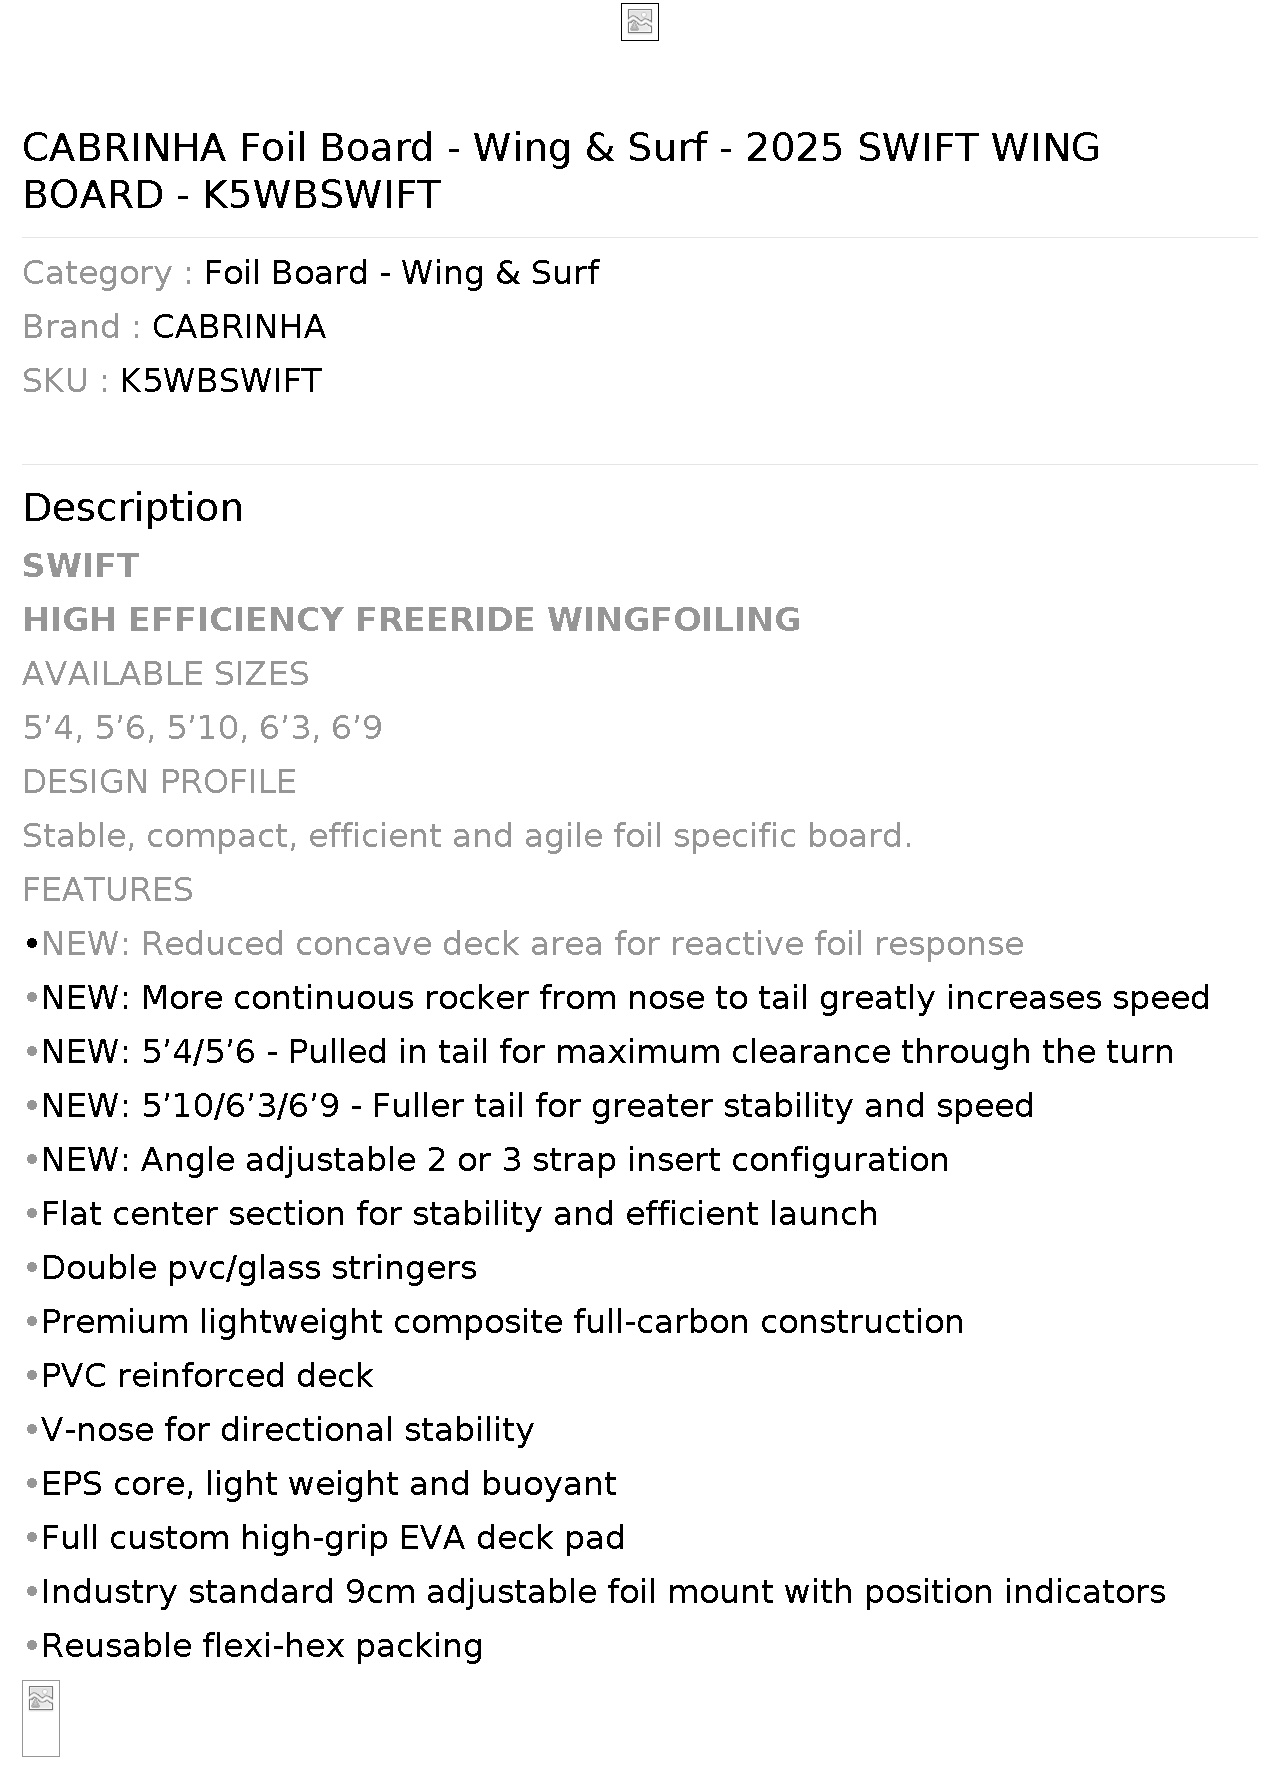The height and width of the screenshot is (1779, 1280).
Task: Open the Foil Board - Wing & Surf category link
Action: (x=401, y=273)
